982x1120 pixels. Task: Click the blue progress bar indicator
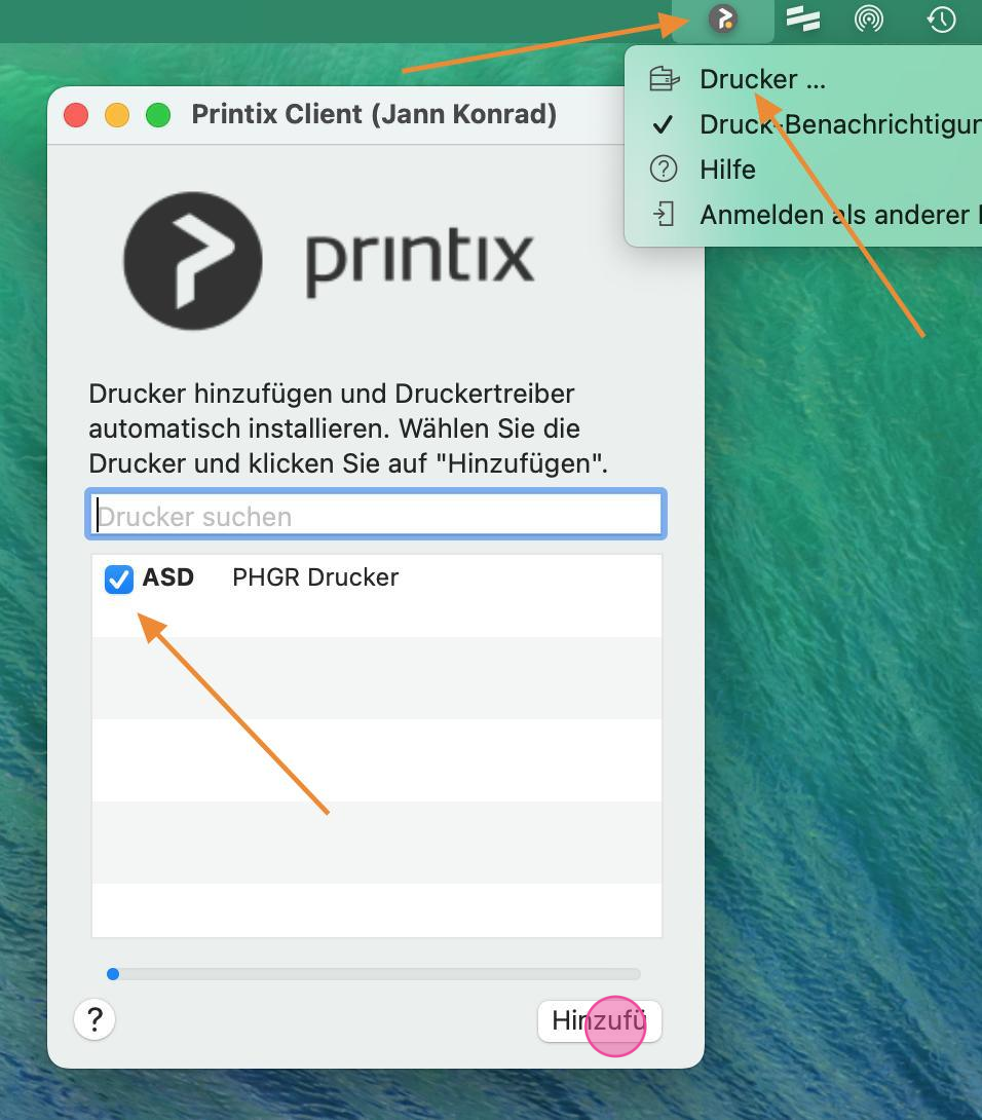(113, 974)
